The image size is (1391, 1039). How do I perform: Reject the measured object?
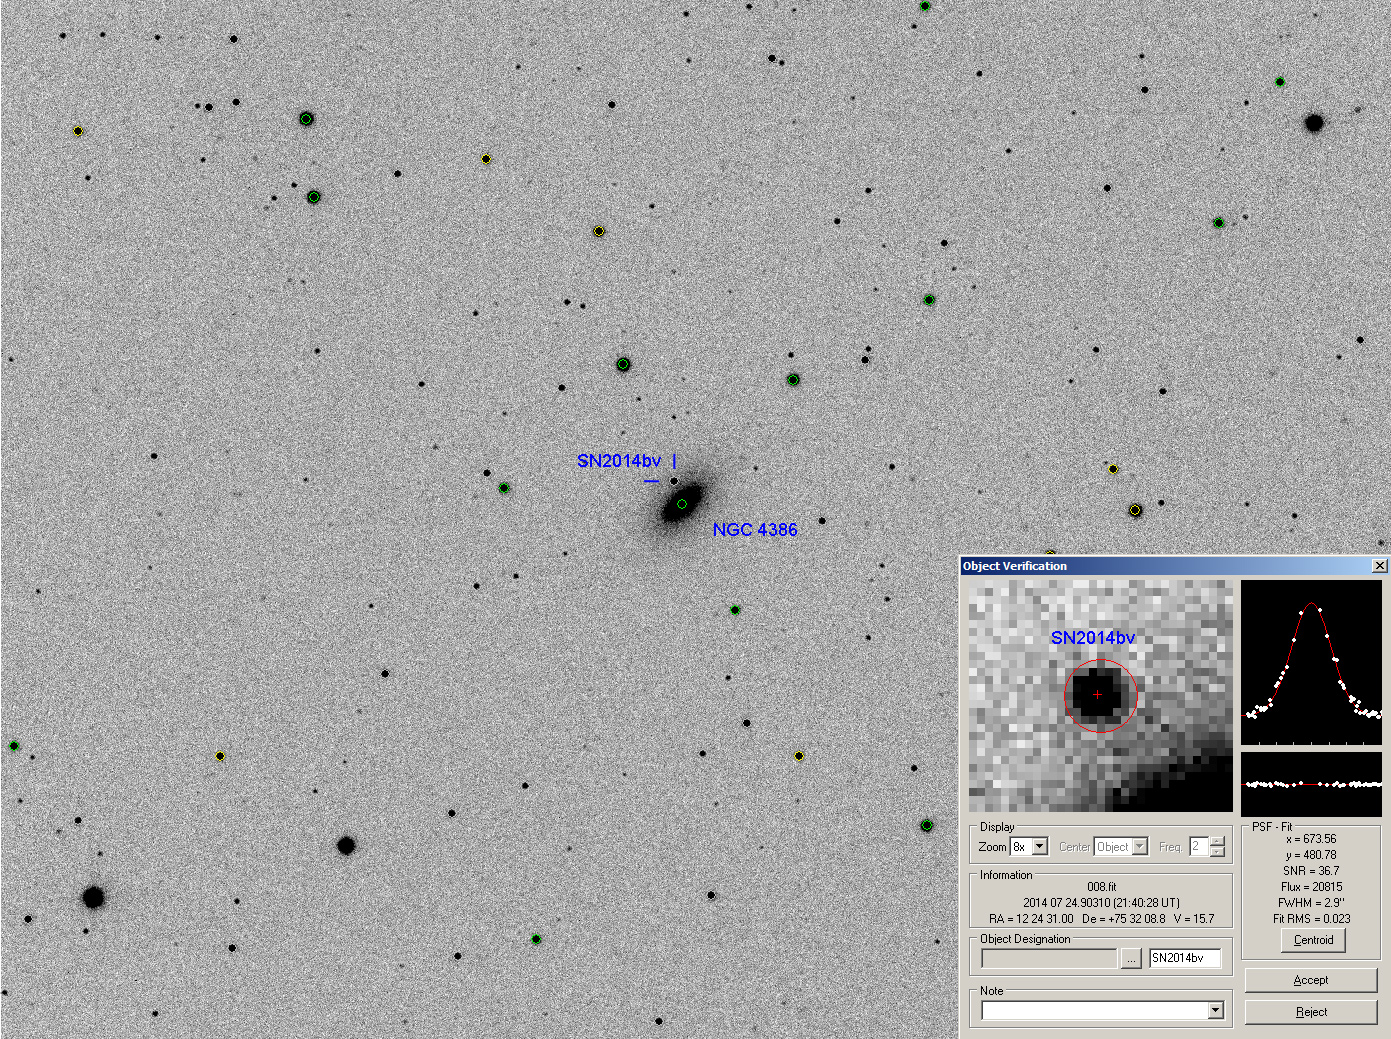pyautogui.click(x=1311, y=1012)
